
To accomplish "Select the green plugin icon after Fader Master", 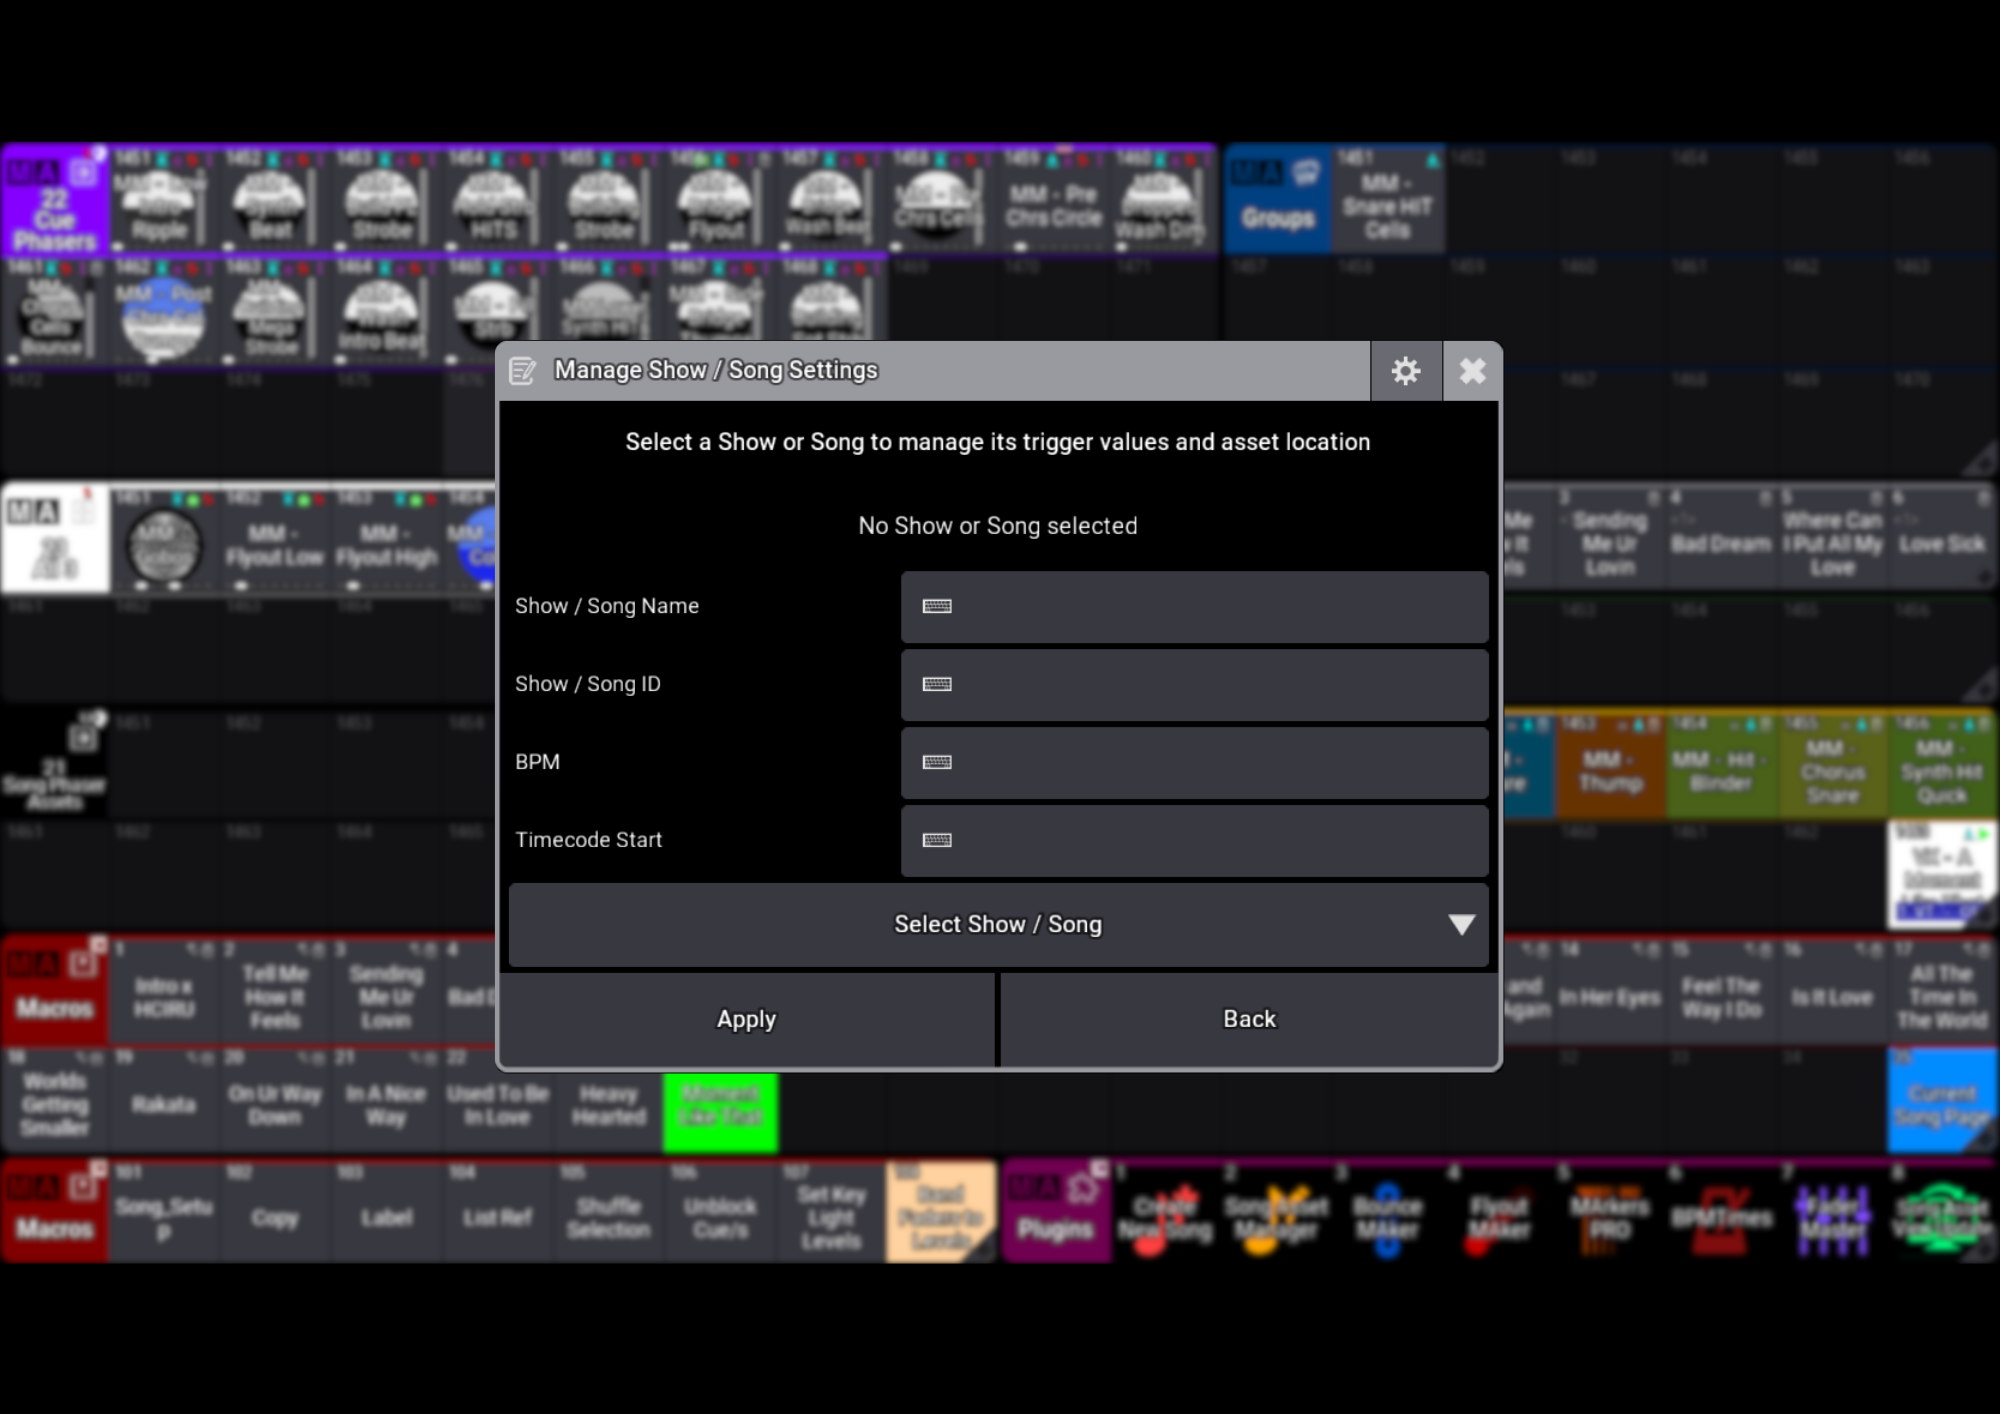I will click(x=1942, y=1213).
